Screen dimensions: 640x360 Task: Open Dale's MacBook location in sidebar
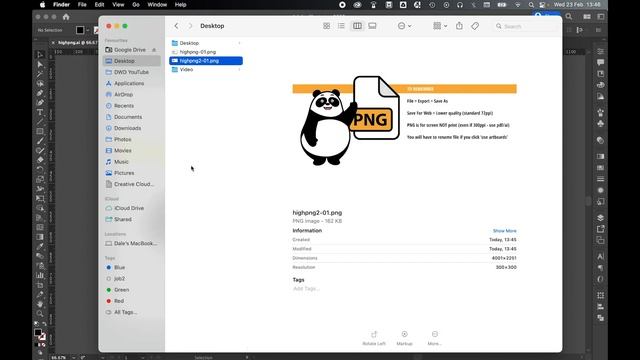[131, 243]
